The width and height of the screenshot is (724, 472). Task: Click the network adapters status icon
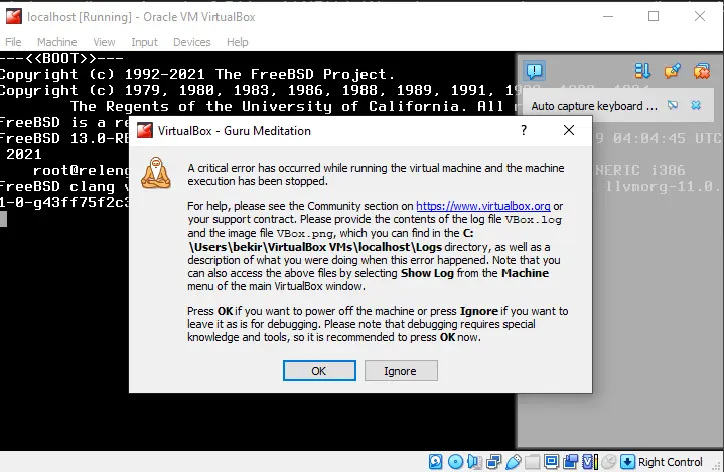pyautogui.click(x=494, y=461)
